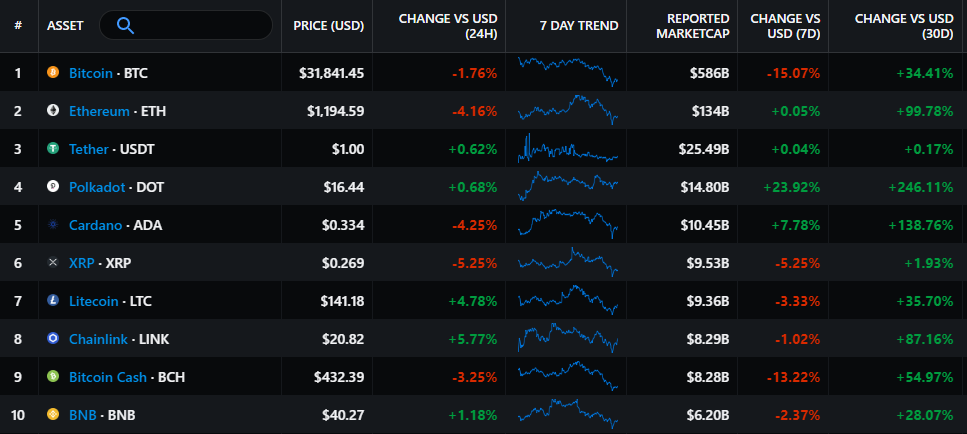Click the Bitcoin Cash coin icon
Viewport: 967px width, 434px height.
coord(53,377)
